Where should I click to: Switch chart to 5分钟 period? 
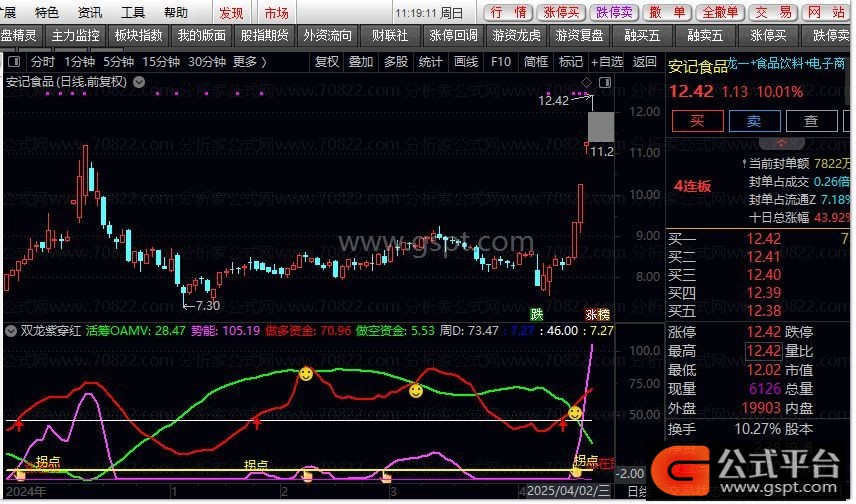118,62
